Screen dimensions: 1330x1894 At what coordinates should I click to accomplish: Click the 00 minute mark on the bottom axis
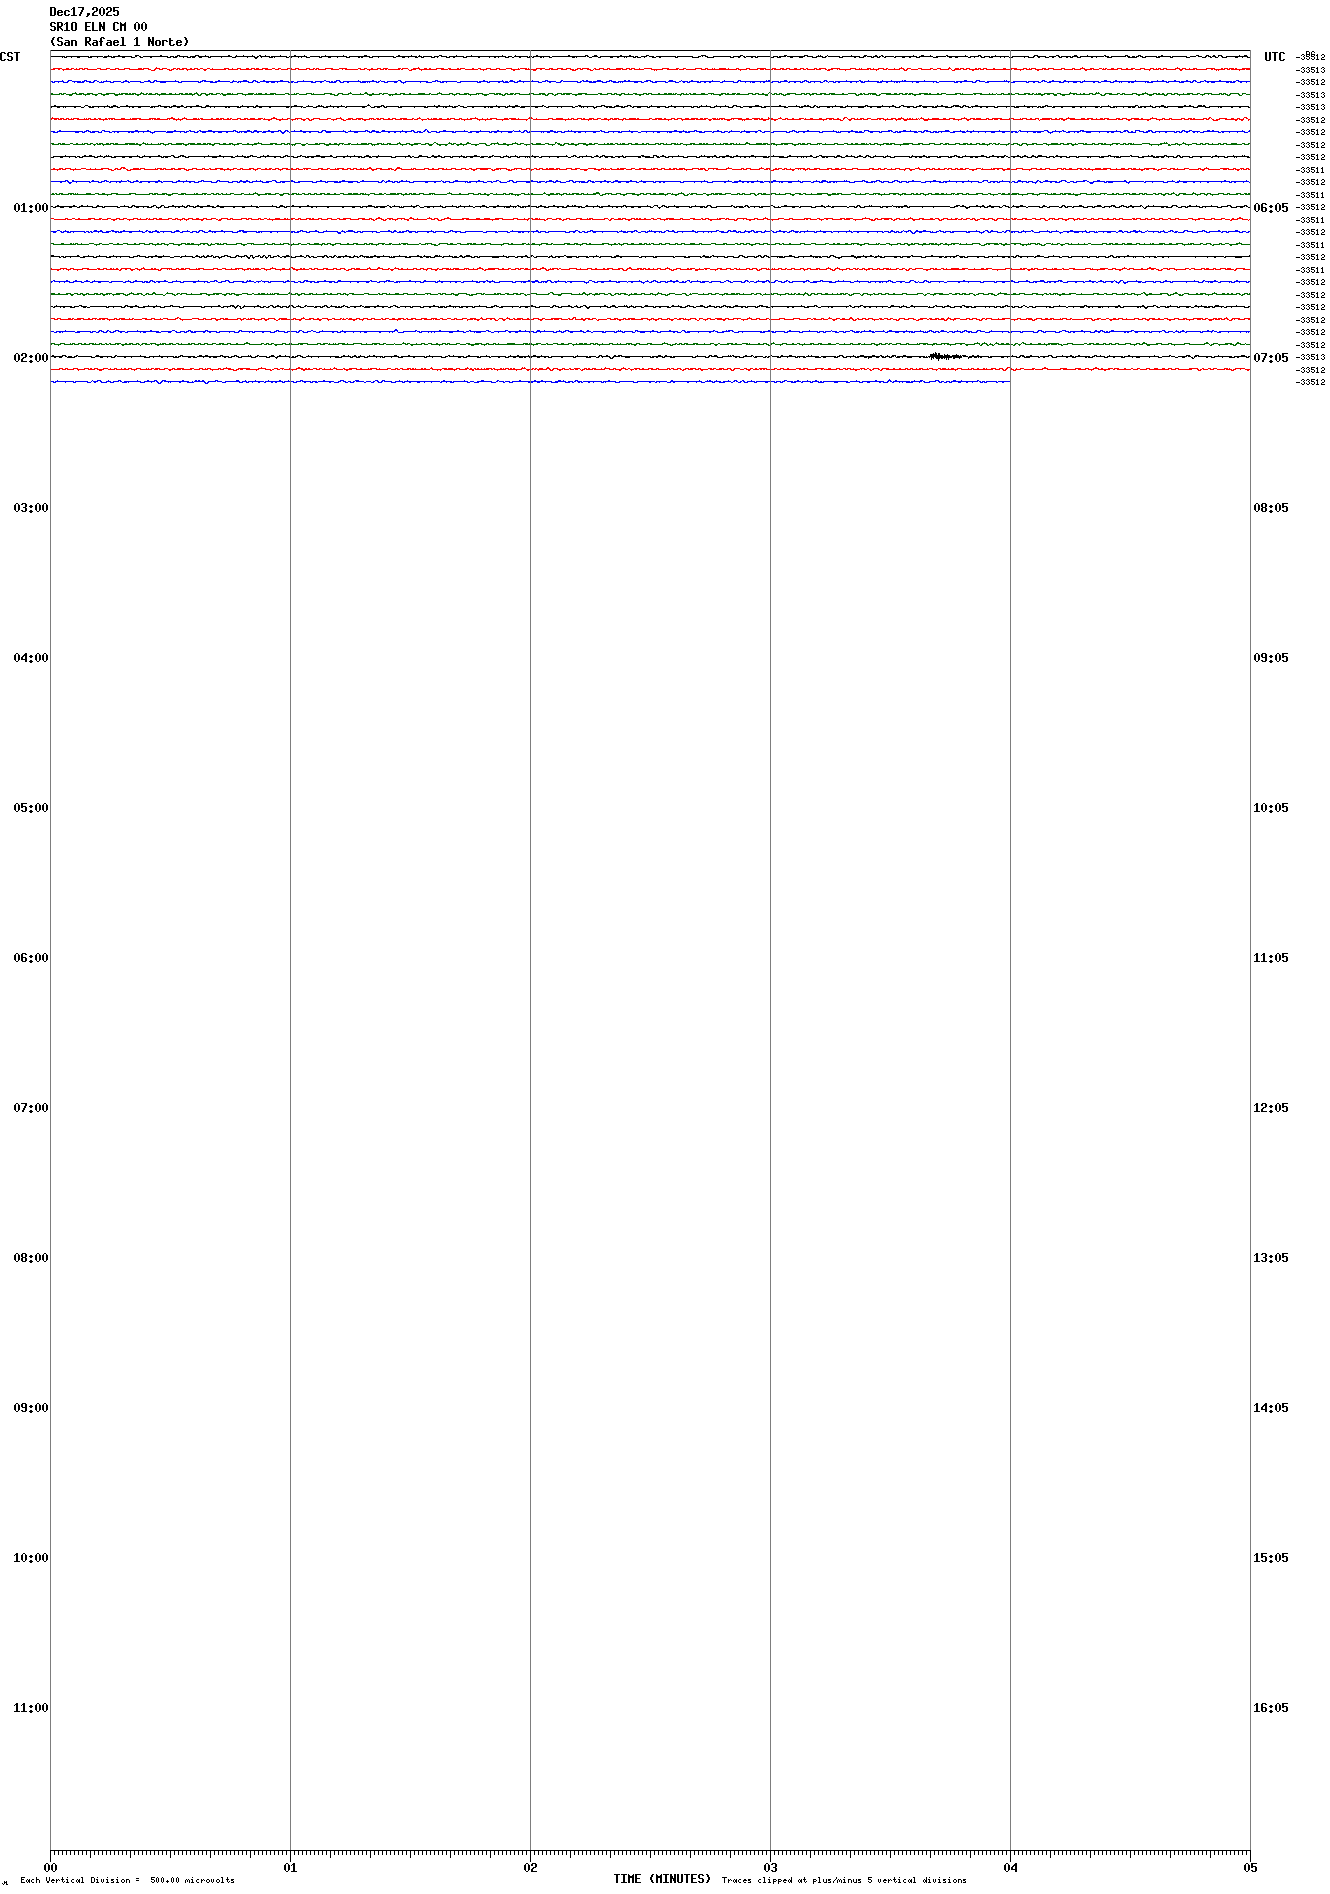(x=50, y=1867)
